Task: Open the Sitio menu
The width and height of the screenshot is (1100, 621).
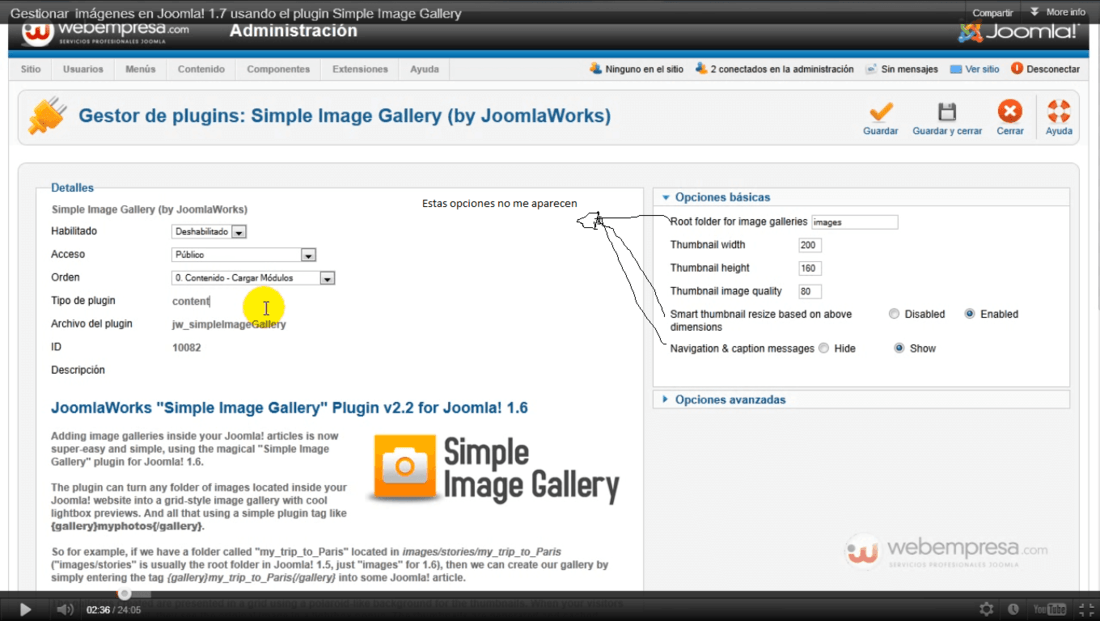Action: pyautogui.click(x=31, y=69)
